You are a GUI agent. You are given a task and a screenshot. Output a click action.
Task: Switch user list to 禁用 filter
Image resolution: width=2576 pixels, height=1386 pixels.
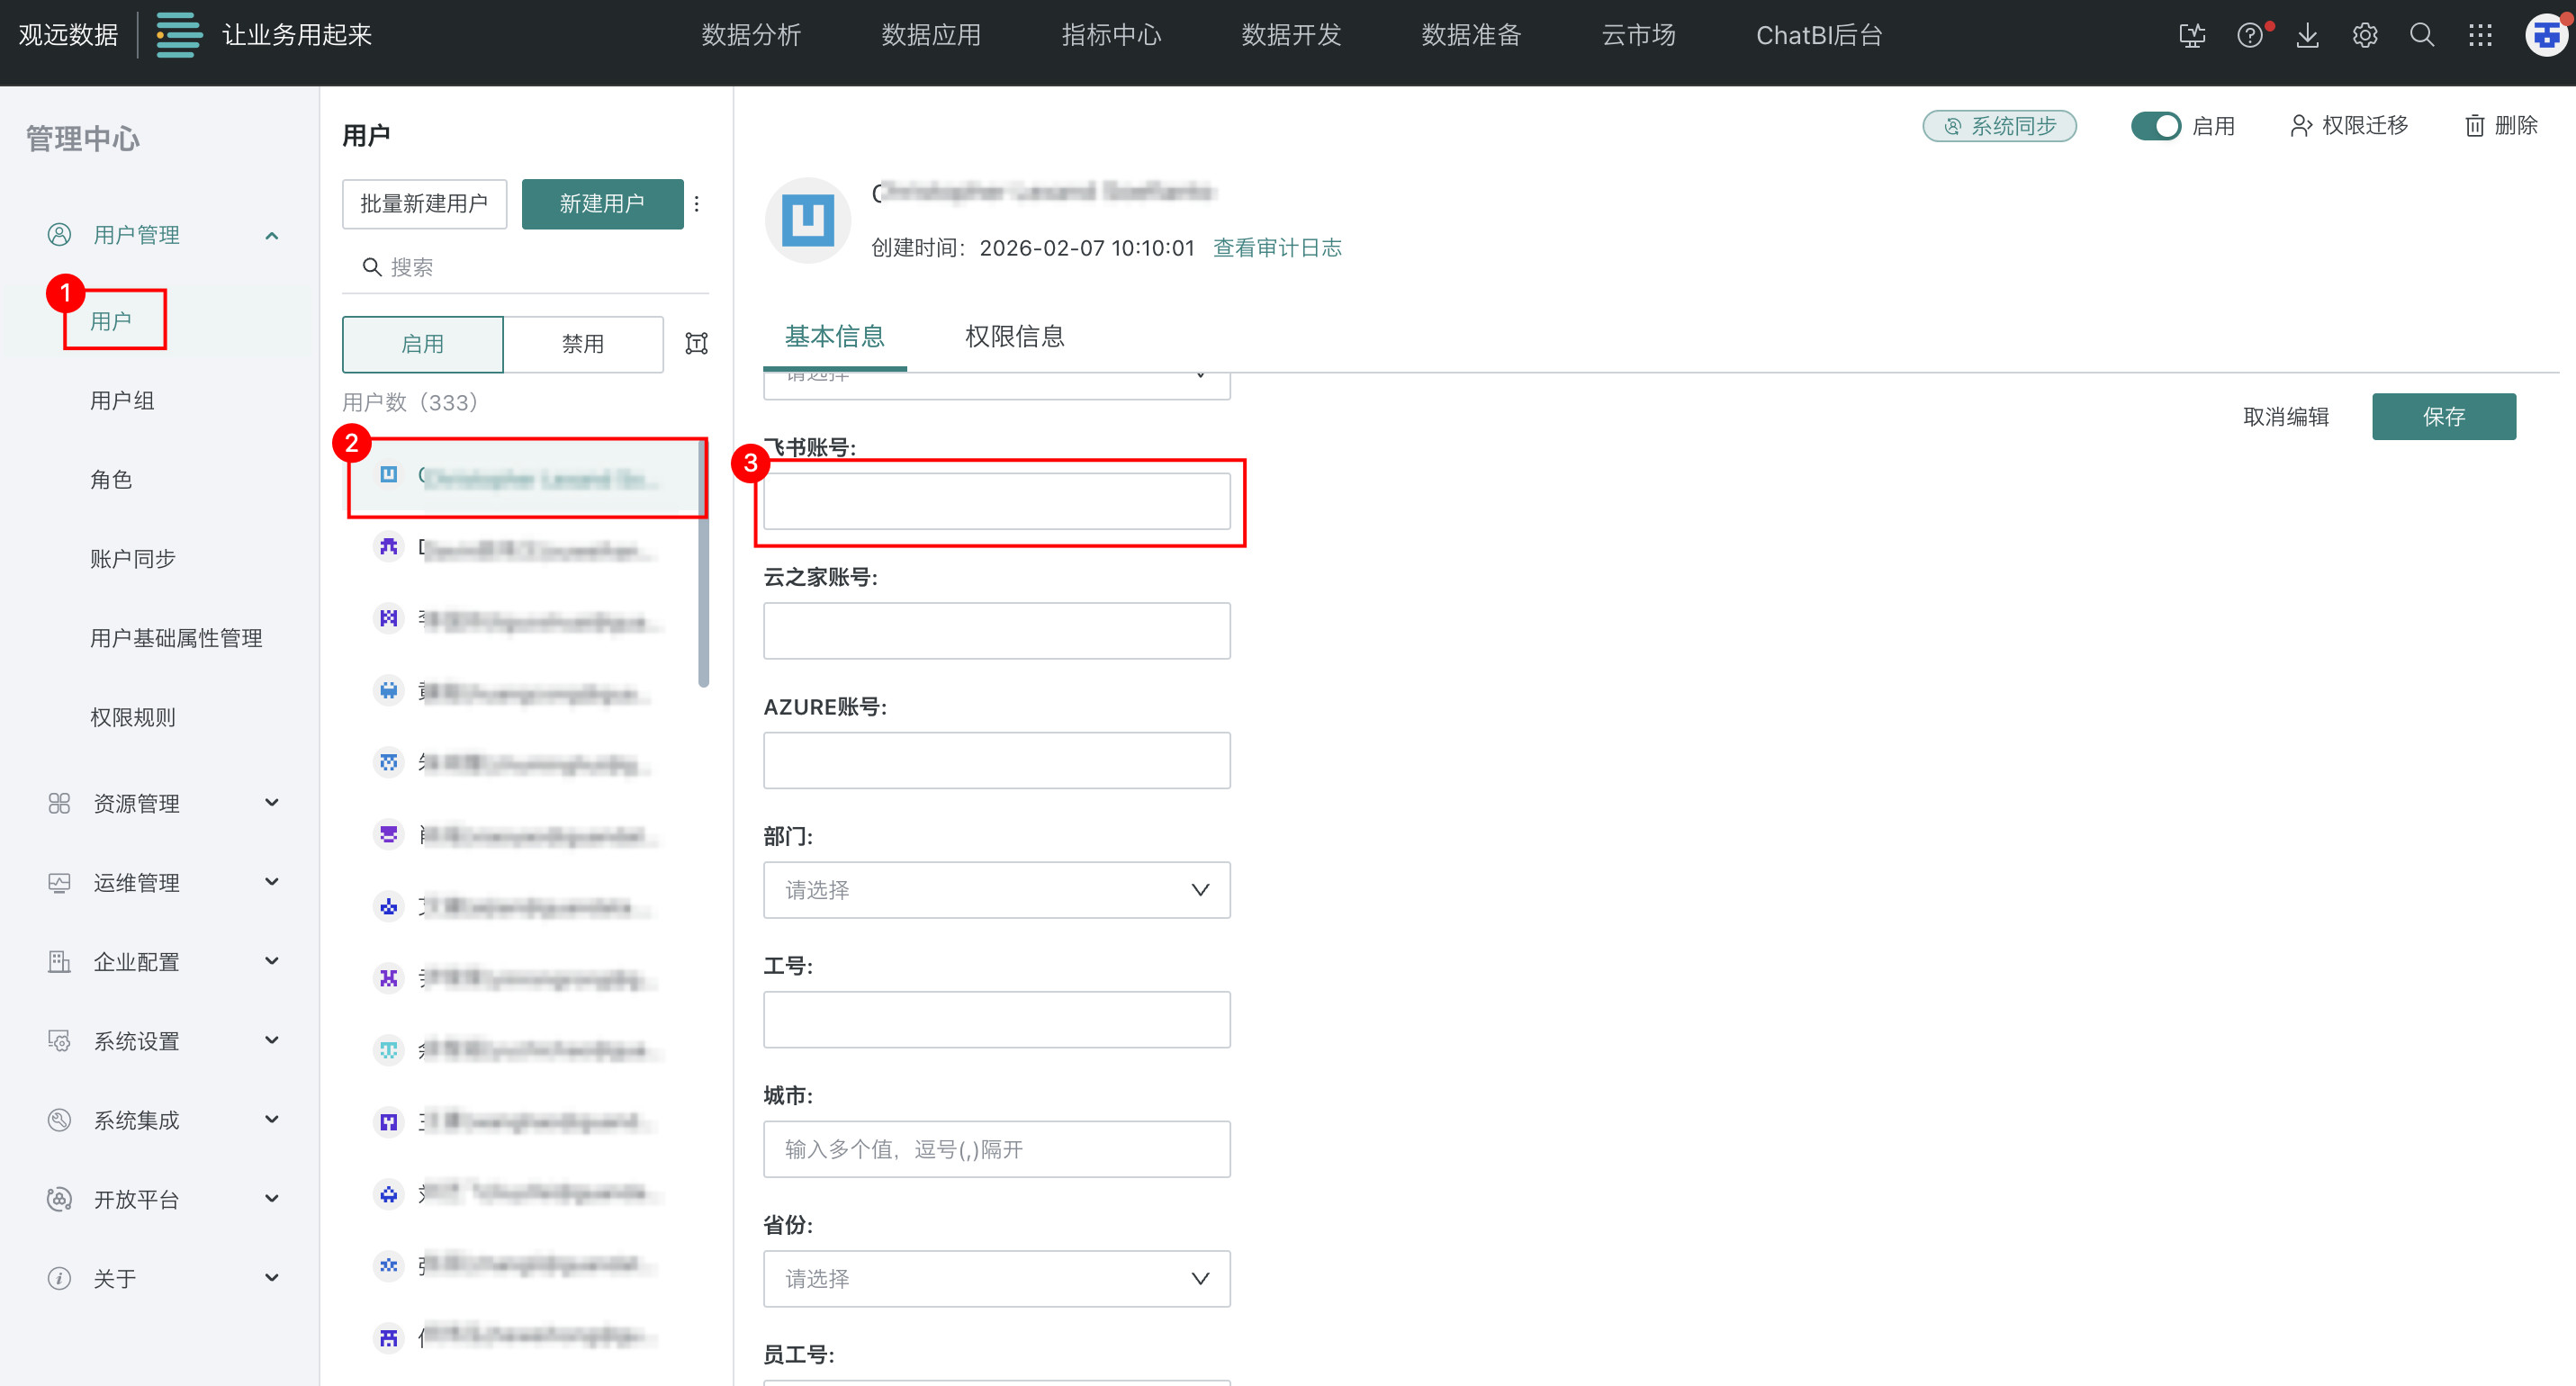(582, 344)
